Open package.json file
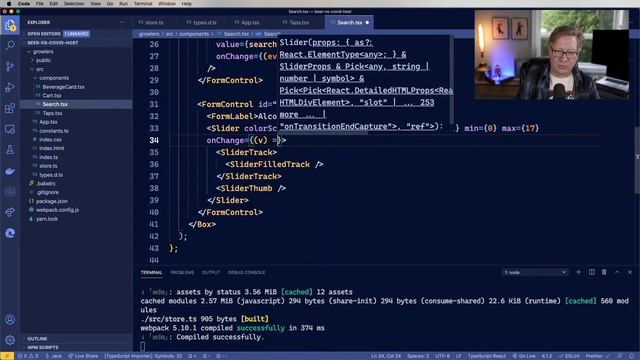 51,201
